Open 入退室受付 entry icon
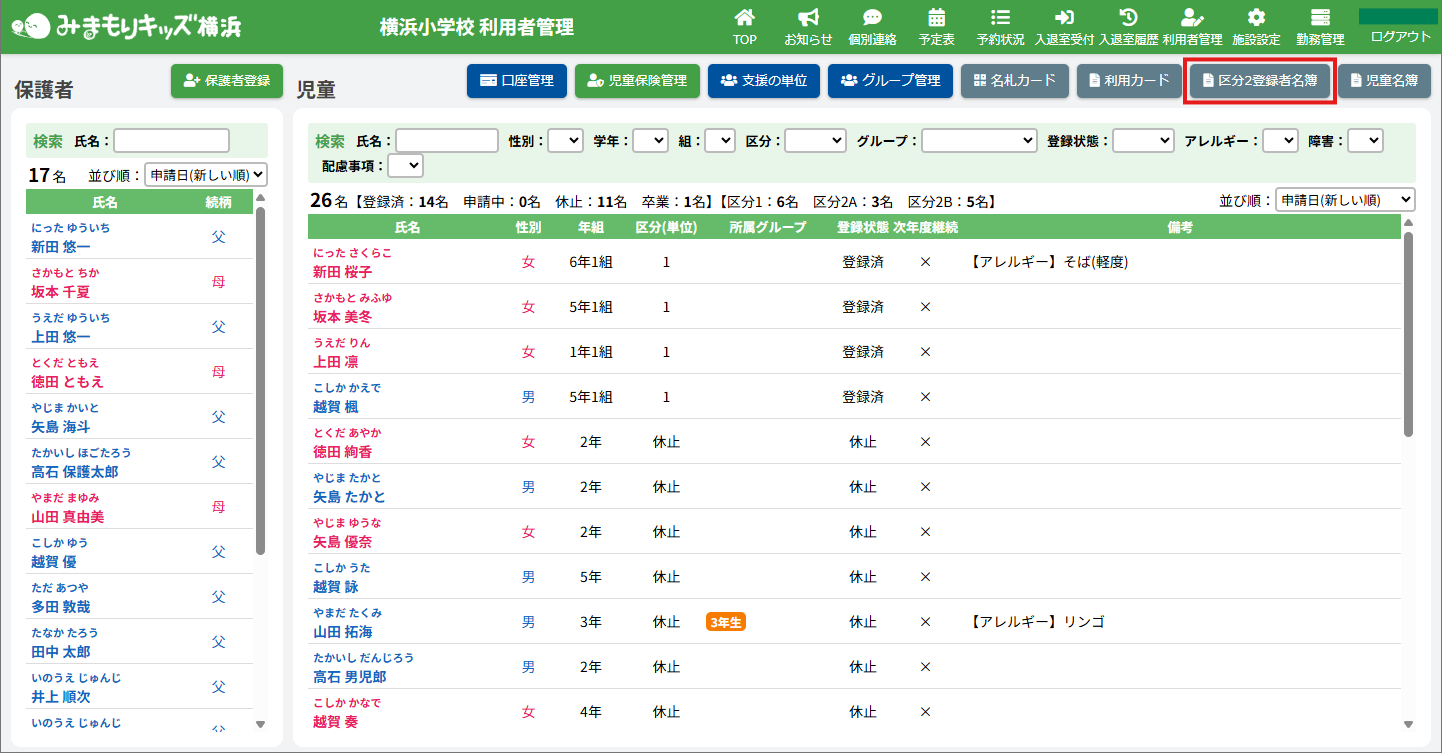Screen dimensions: 1442x753 tap(1064, 18)
